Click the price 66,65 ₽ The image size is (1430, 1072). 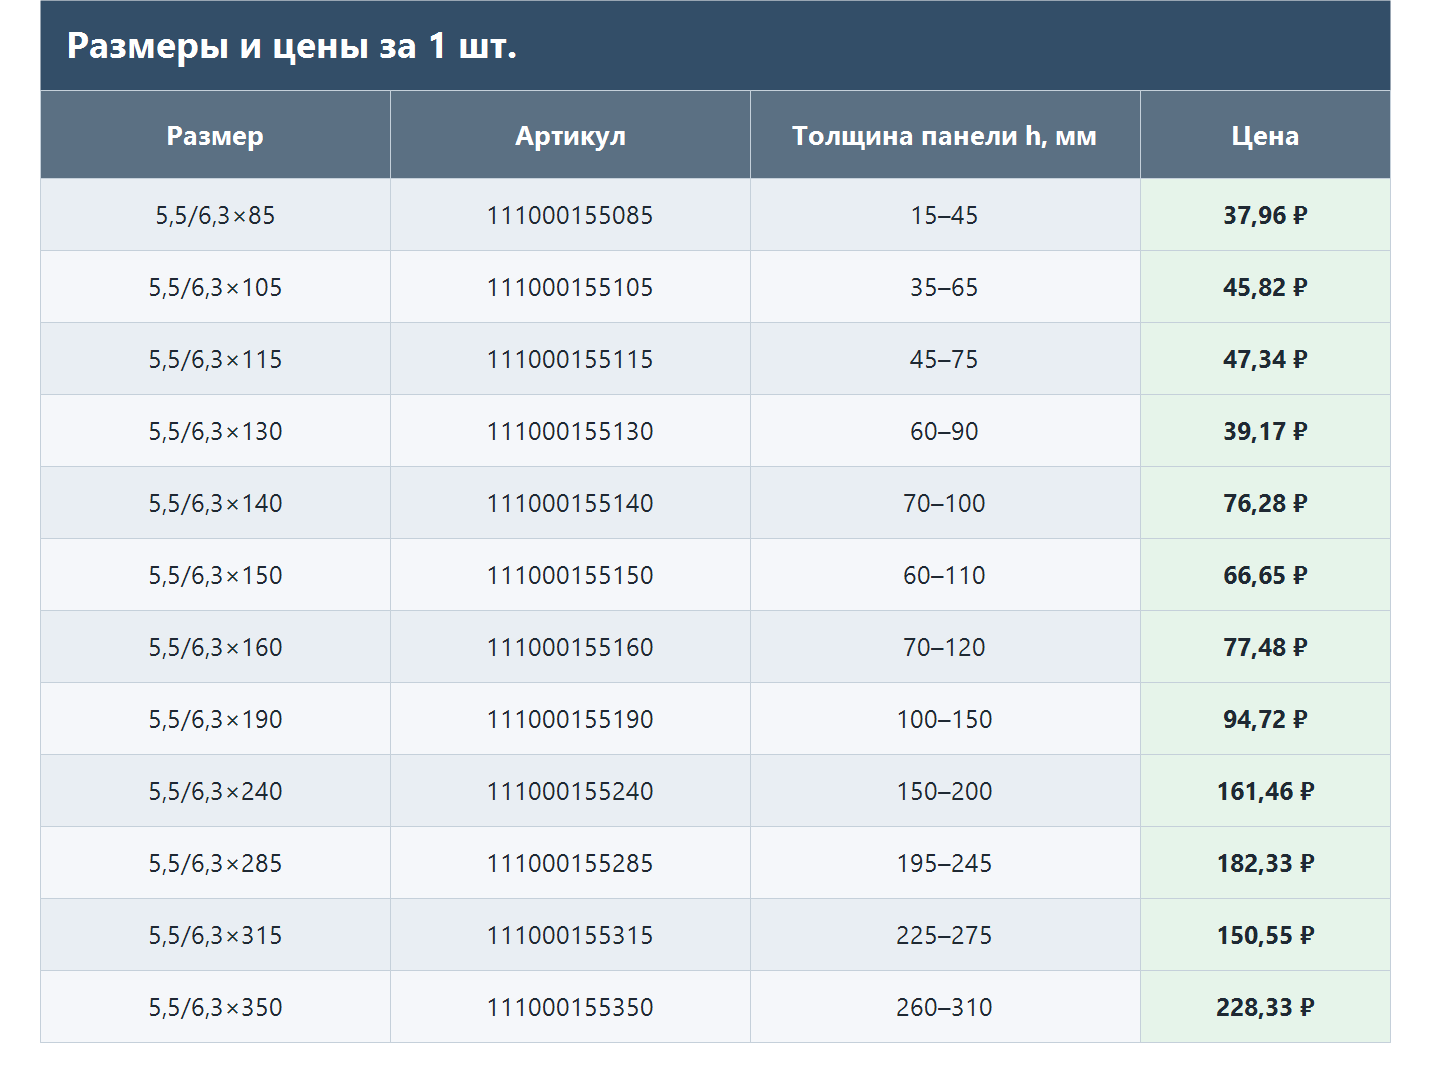click(1265, 575)
